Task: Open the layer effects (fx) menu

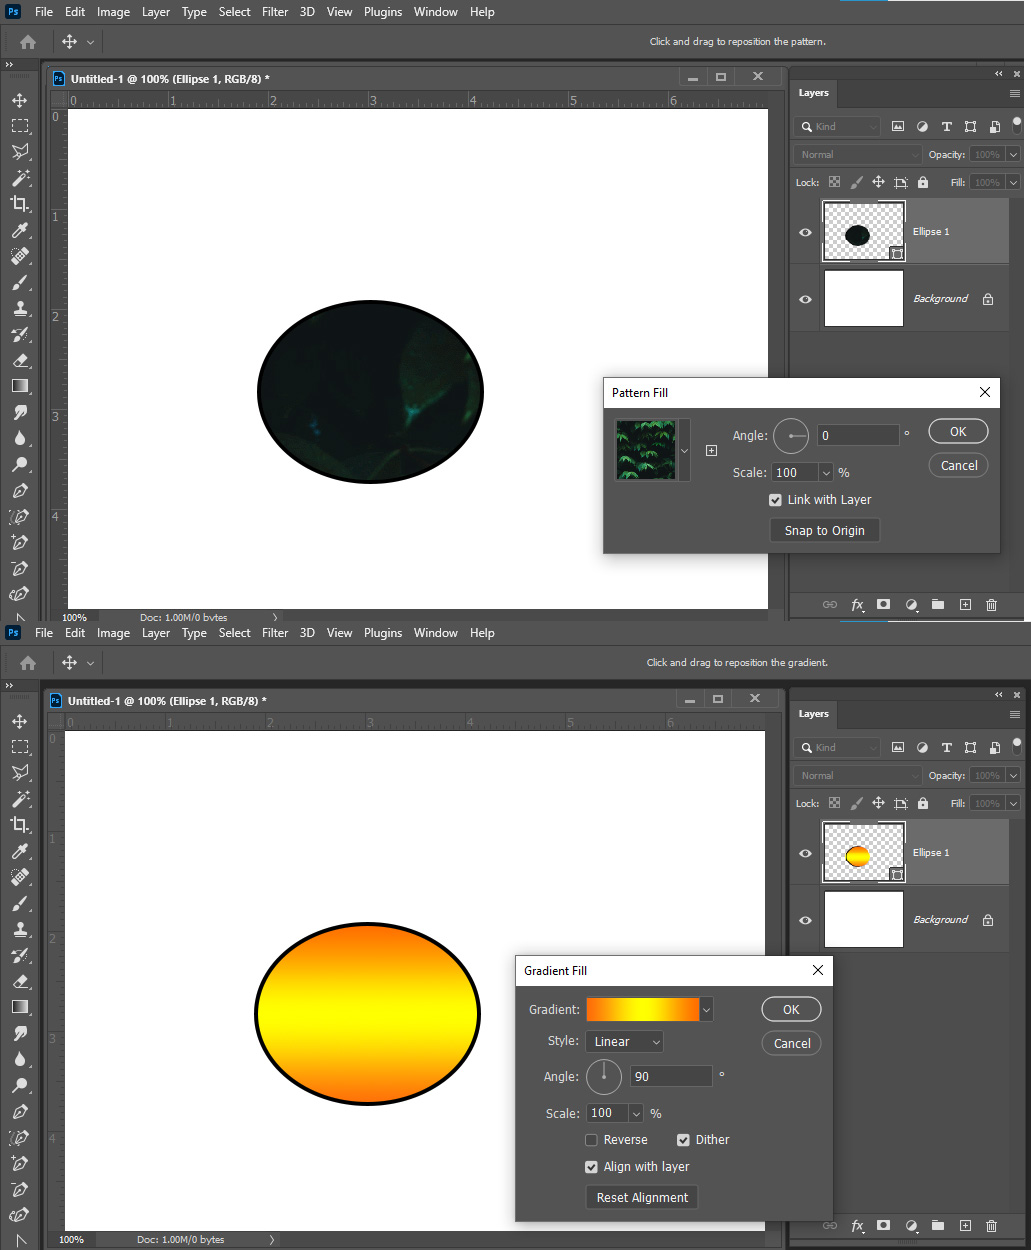Action: click(x=857, y=605)
